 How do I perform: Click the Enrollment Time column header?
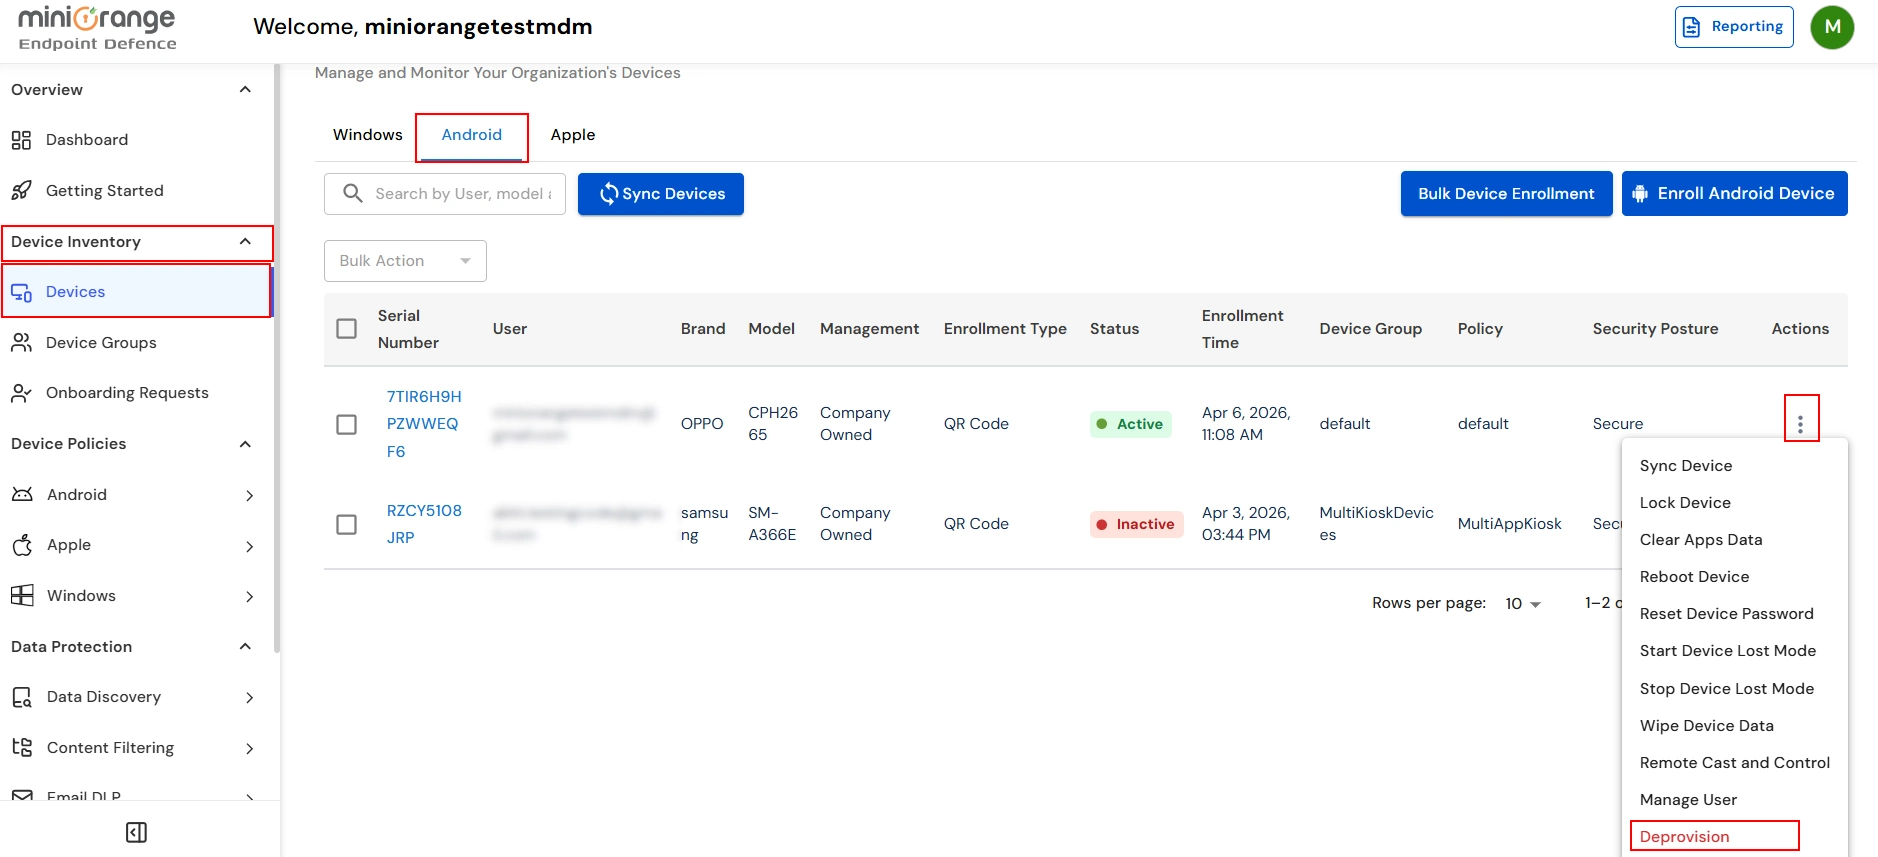pos(1242,329)
